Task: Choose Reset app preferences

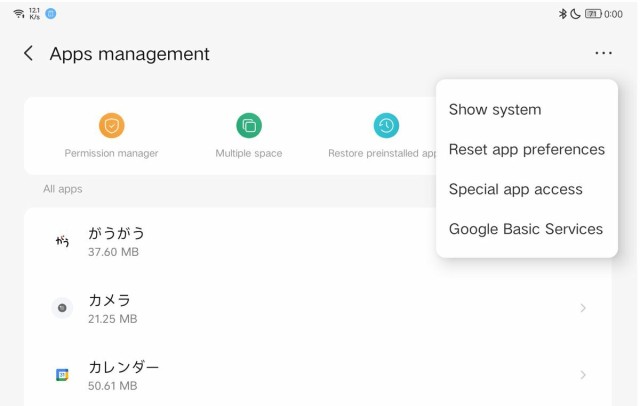Action: point(526,150)
